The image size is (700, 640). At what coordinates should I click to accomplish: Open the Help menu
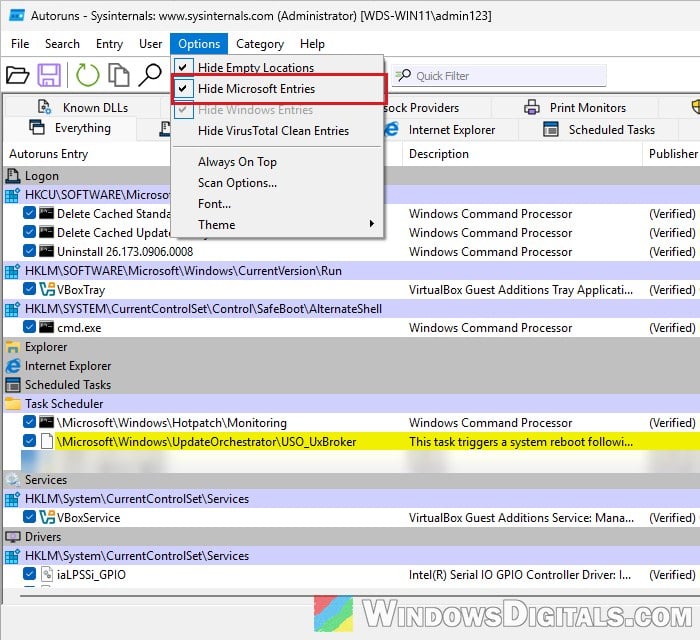tap(312, 44)
